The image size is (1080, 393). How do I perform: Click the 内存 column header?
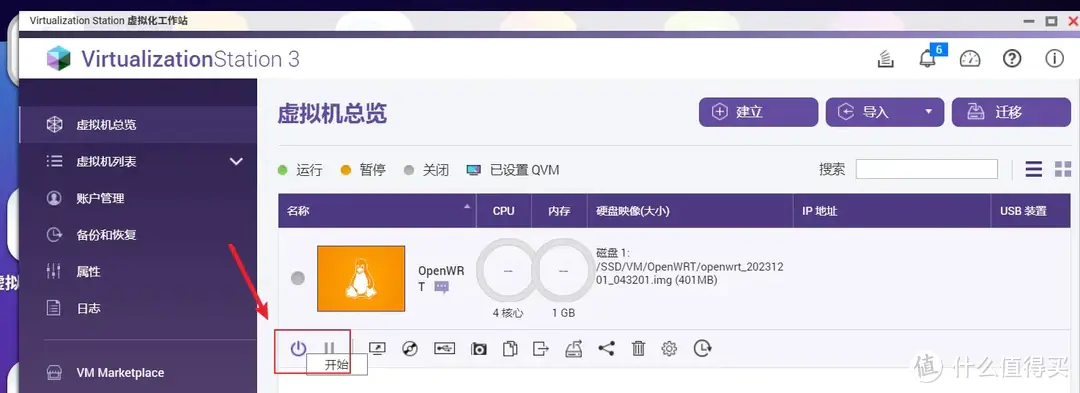click(x=559, y=211)
